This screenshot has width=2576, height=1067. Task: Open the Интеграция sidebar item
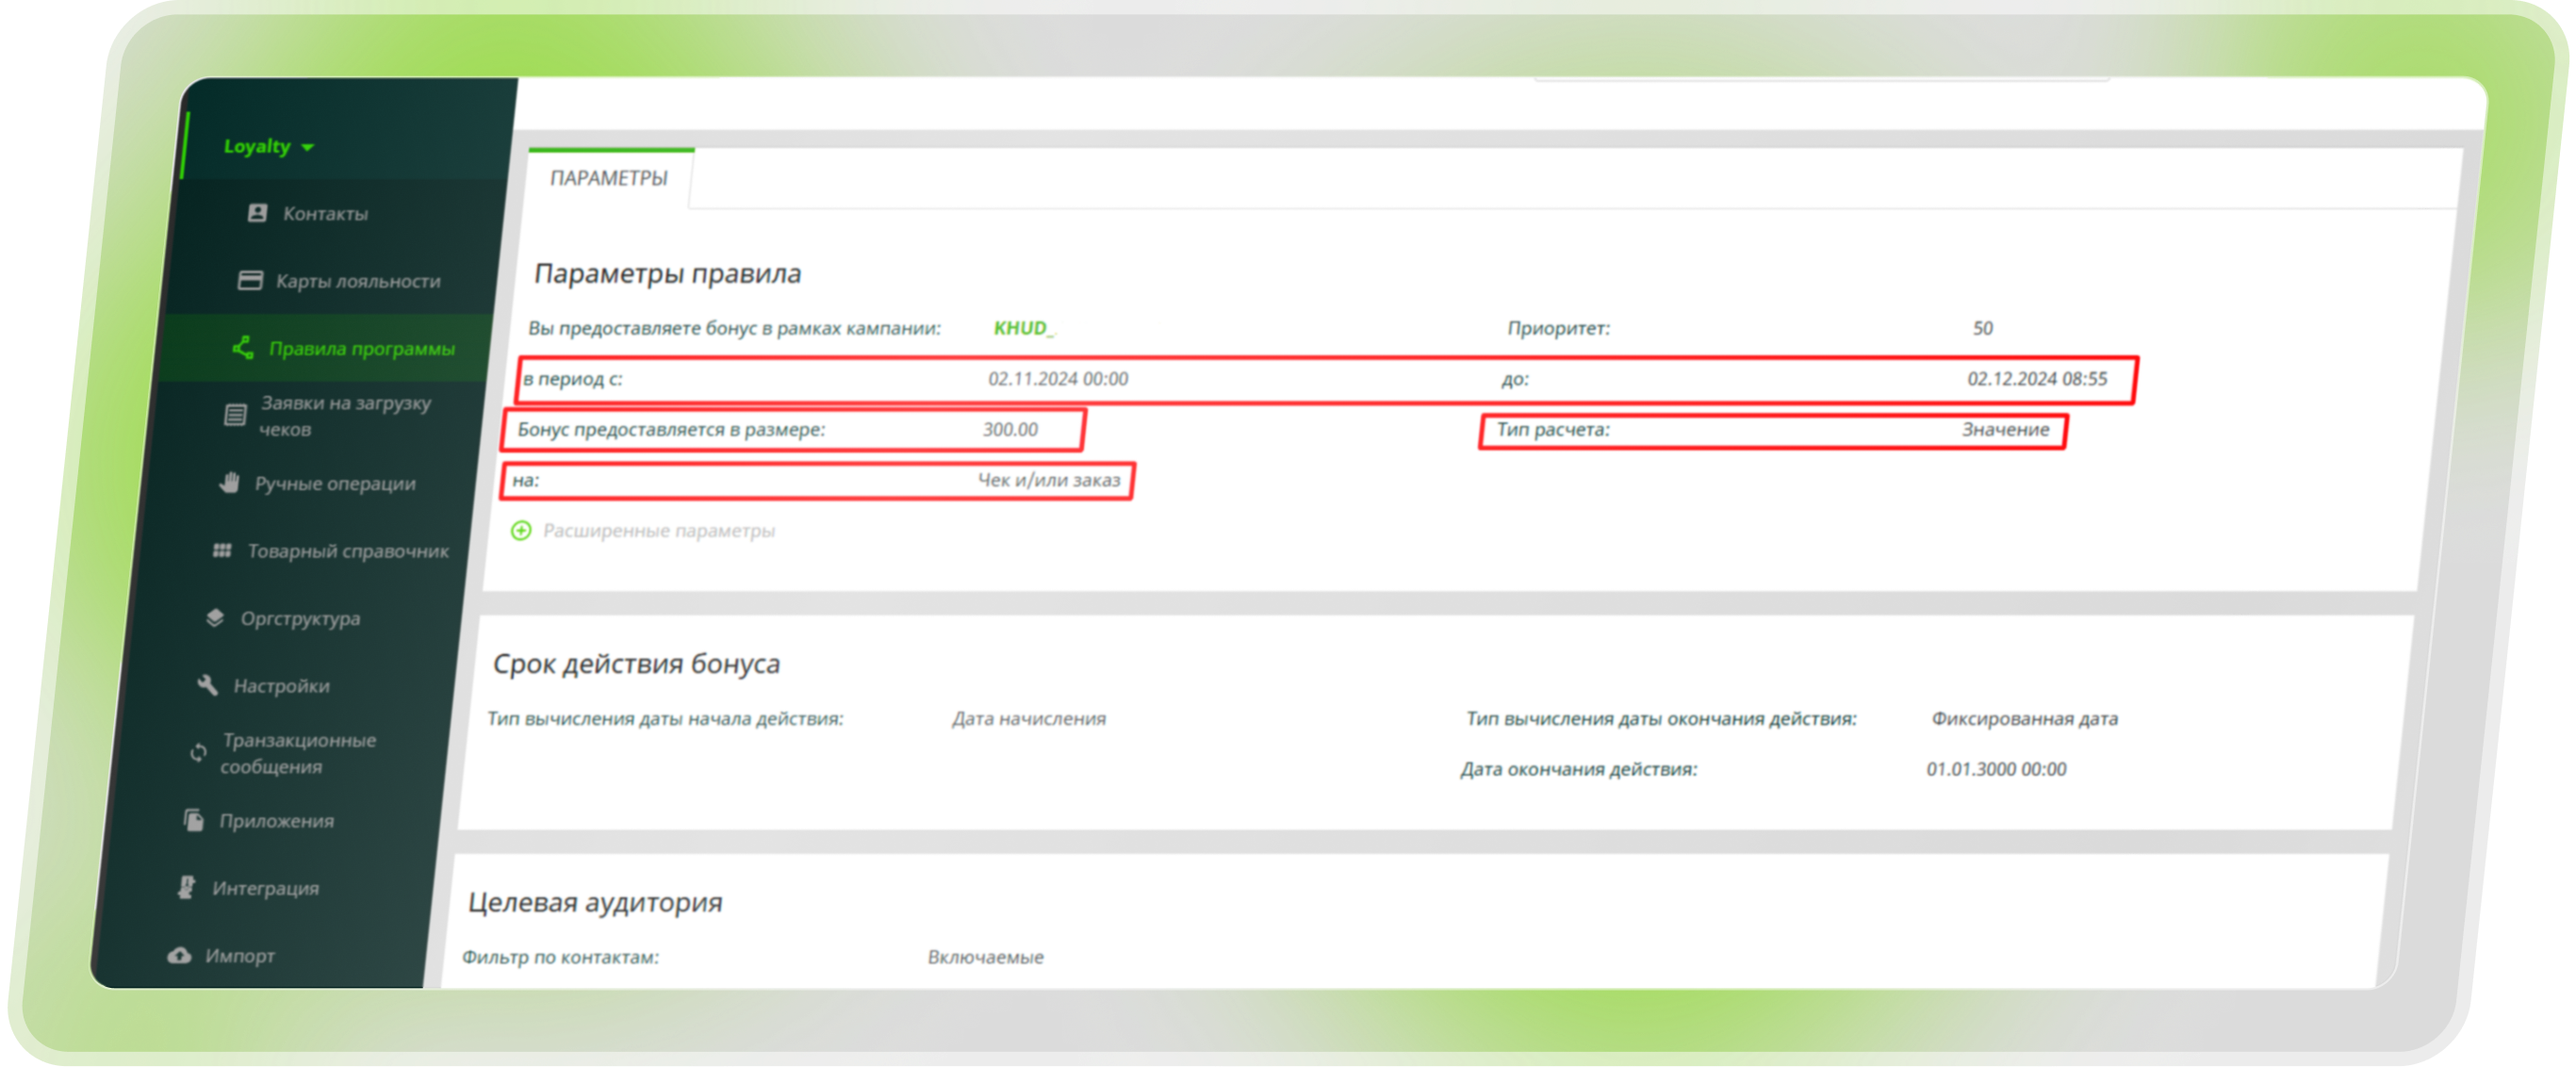(x=265, y=888)
